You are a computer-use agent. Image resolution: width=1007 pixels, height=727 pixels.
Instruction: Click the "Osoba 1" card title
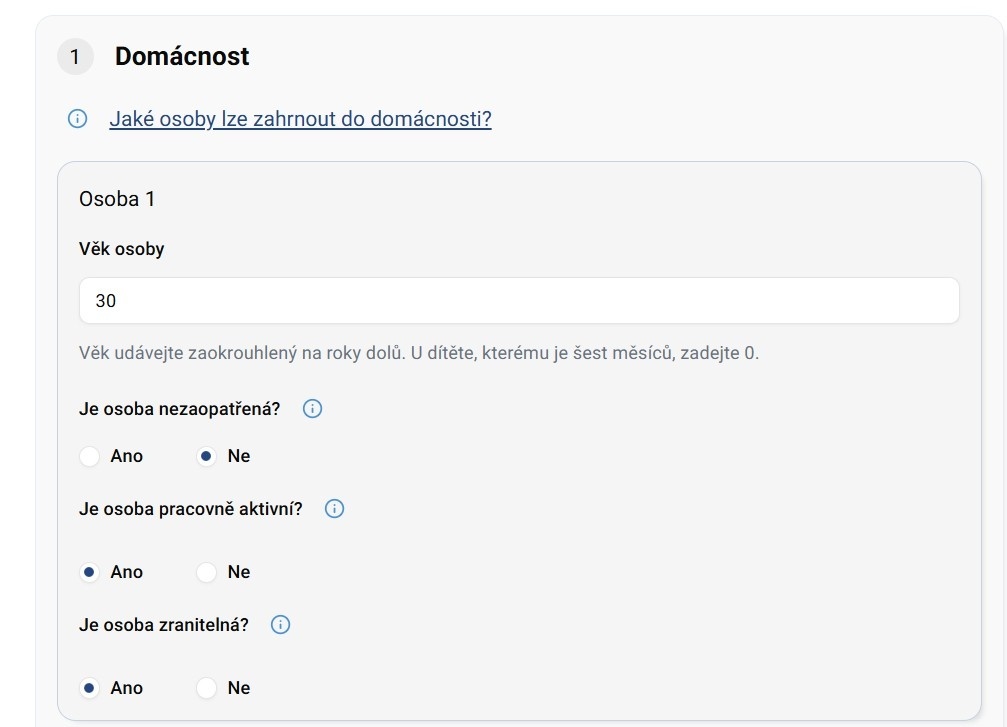[117, 199]
